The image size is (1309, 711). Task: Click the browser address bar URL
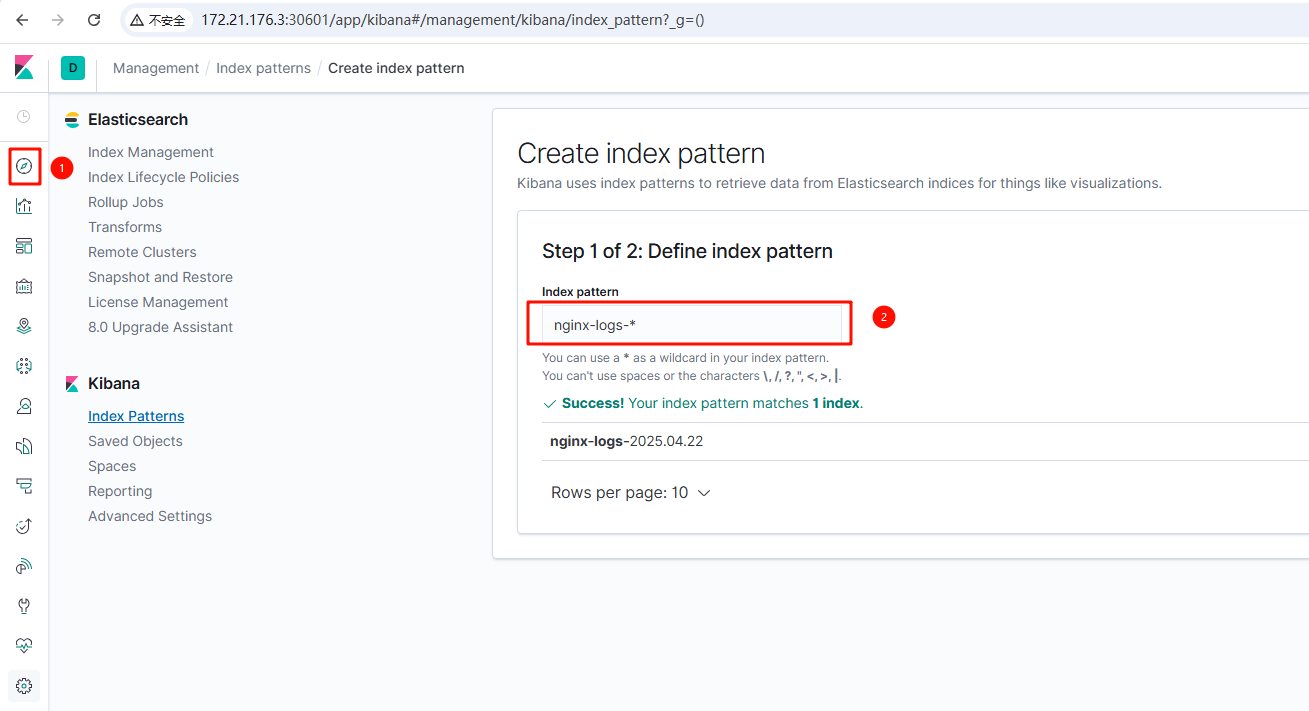click(x=453, y=20)
